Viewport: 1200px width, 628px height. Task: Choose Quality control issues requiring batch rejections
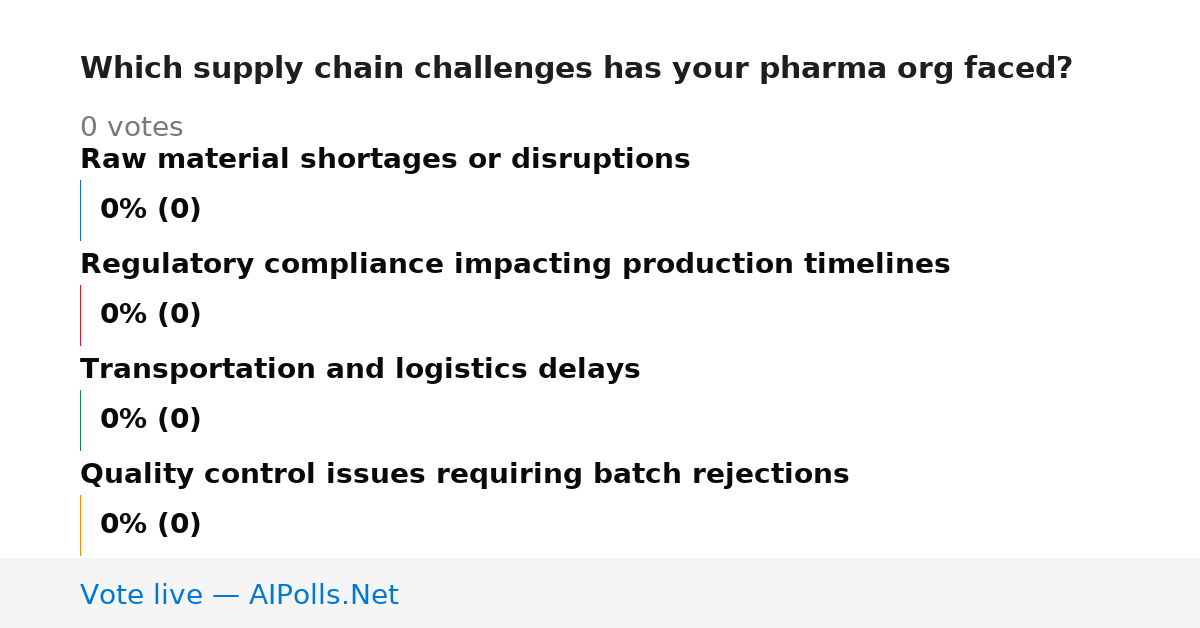[x=464, y=475]
